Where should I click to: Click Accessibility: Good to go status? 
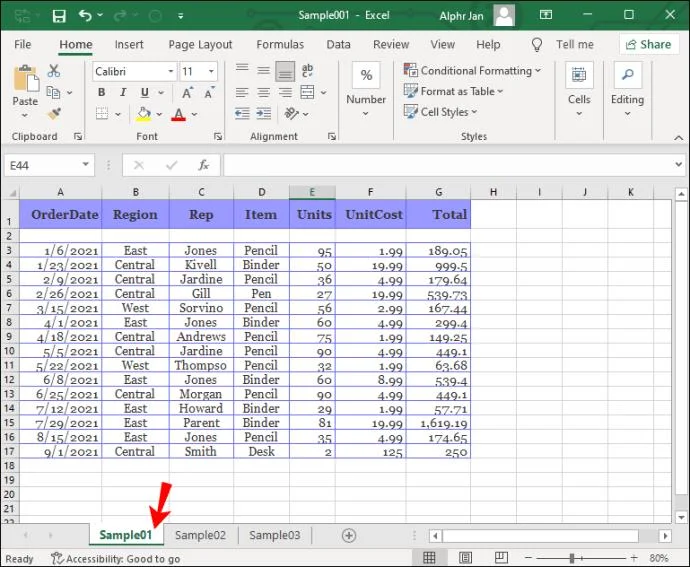pyautogui.click(x=116, y=559)
